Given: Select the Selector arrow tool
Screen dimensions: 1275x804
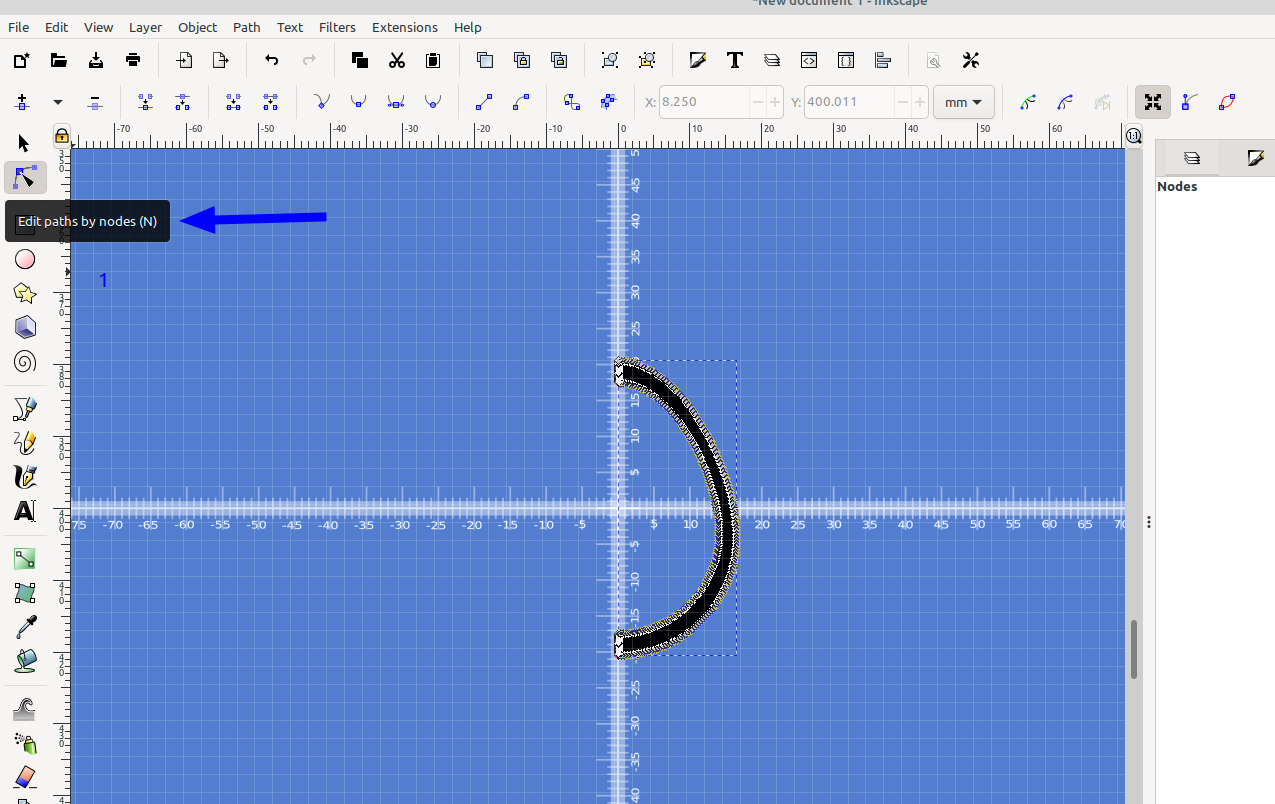Looking at the screenshot, I should [x=25, y=144].
